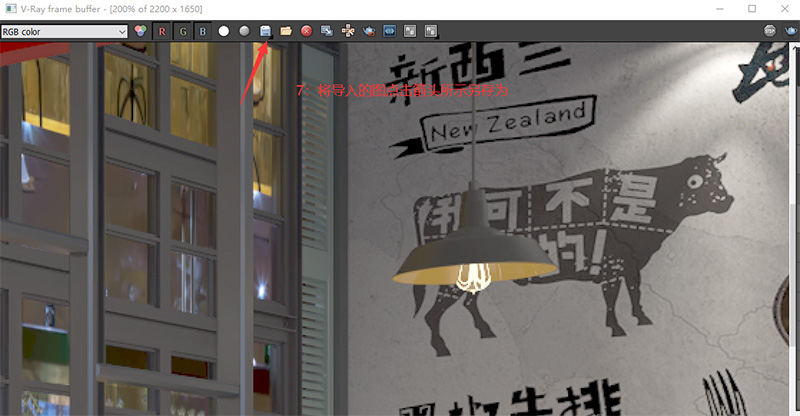Enable monochromatic mode gray circle

coord(244,31)
